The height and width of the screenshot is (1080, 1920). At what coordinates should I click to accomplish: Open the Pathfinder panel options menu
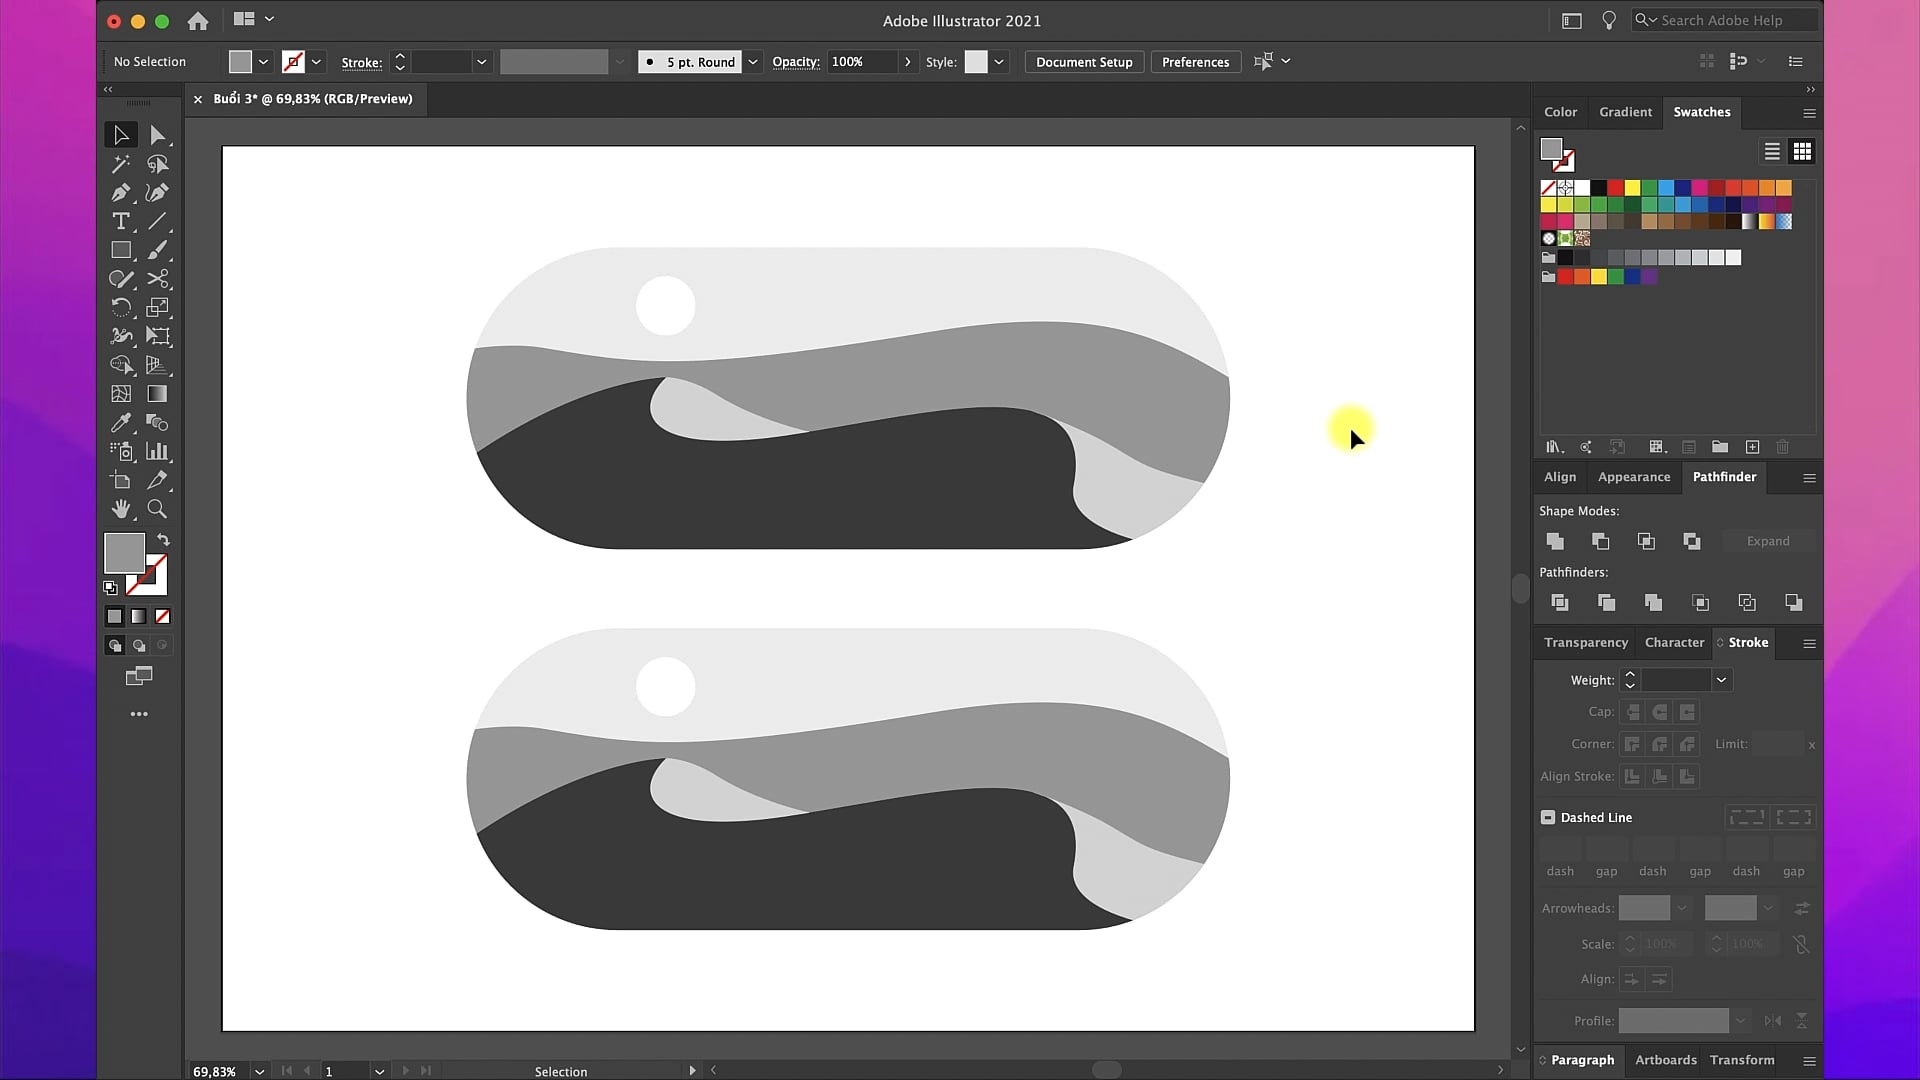pos(1809,478)
